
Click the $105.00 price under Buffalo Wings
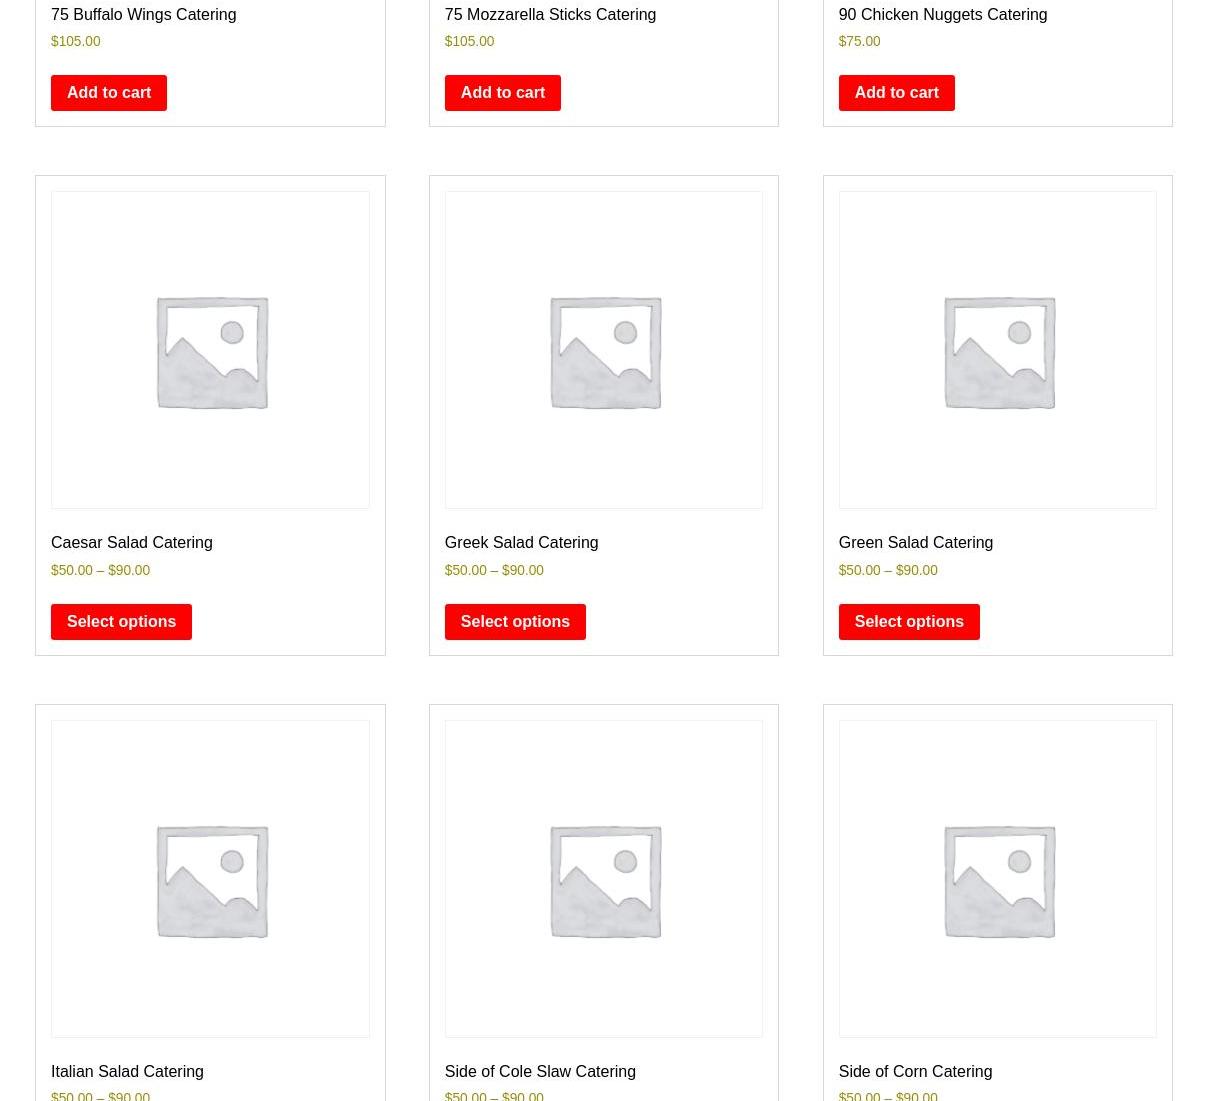pyautogui.click(x=76, y=42)
